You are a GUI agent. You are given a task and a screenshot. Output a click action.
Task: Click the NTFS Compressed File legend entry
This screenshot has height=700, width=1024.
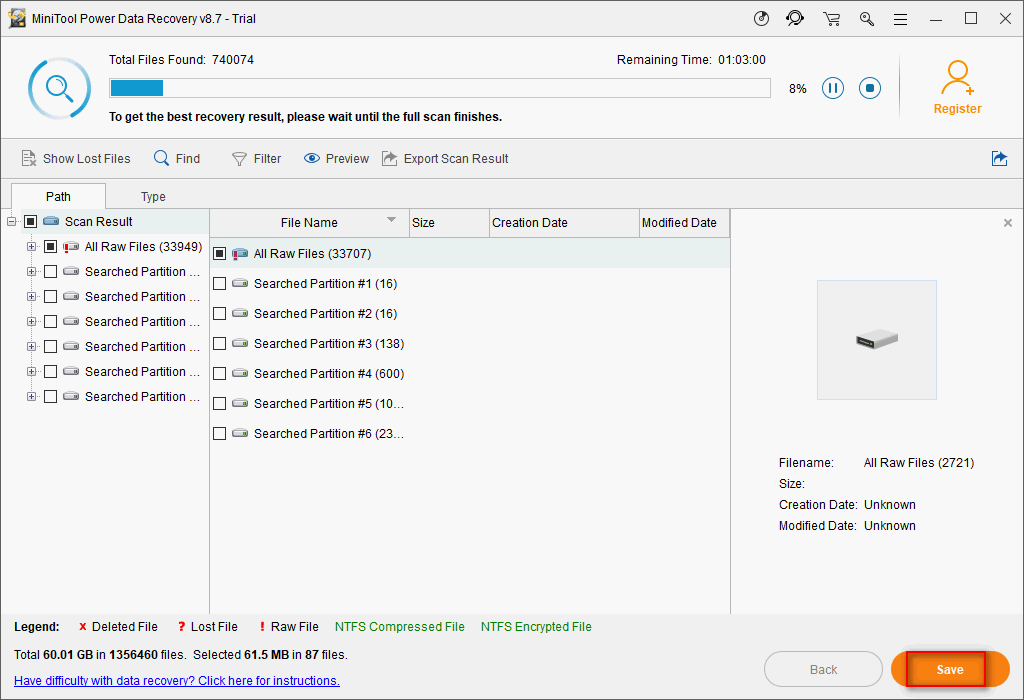point(400,627)
